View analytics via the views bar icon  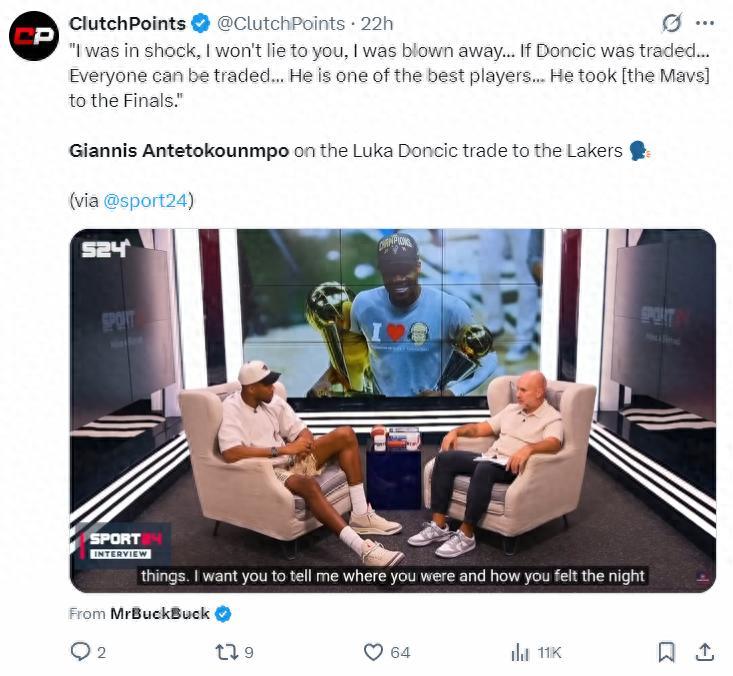(520, 652)
